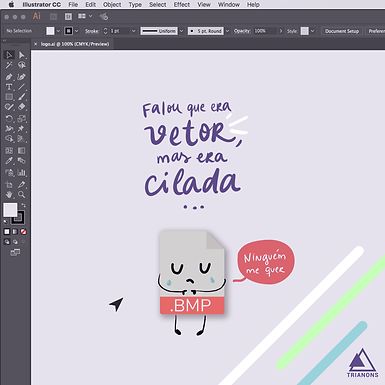Select the Gradient tool
385x385 pixels.
(22, 151)
